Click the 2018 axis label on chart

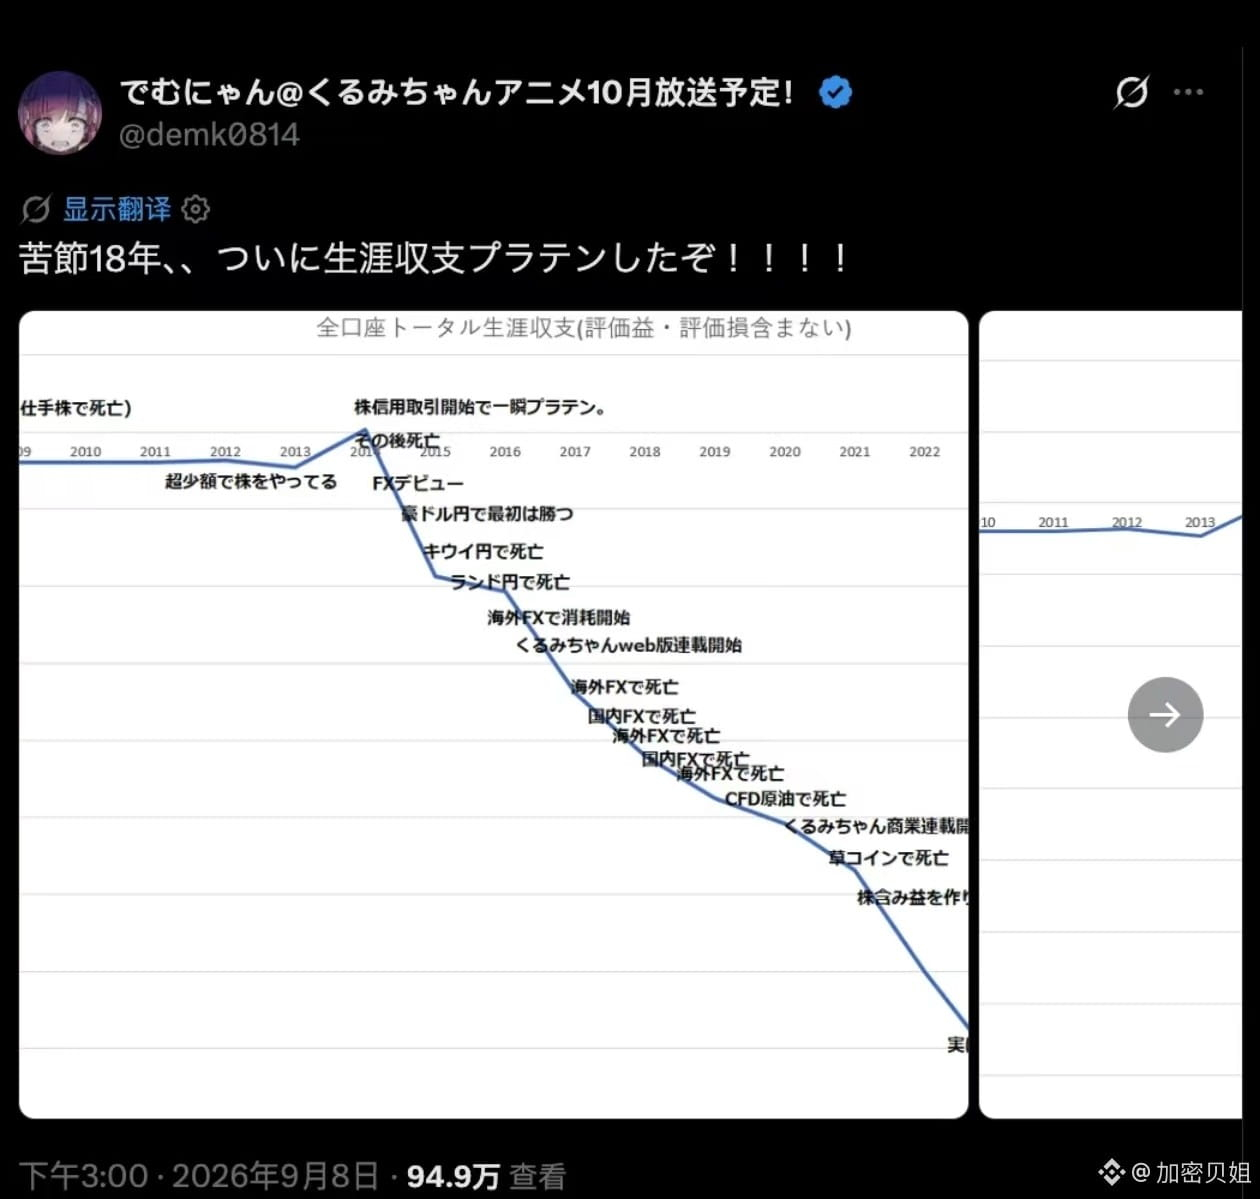click(645, 452)
